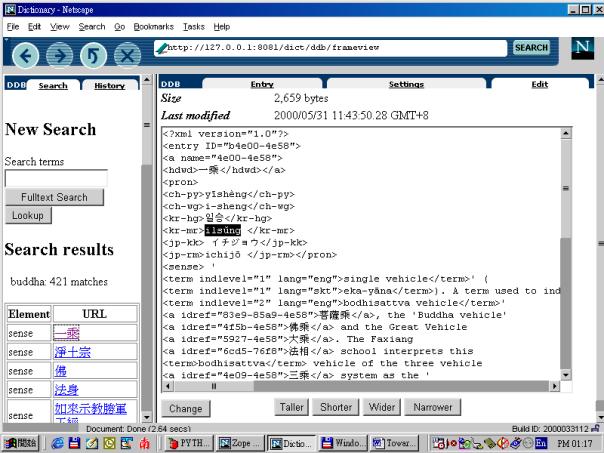Switch to Zope taskbar window
This screenshot has height=453, width=604.
pyautogui.click(x=240, y=443)
